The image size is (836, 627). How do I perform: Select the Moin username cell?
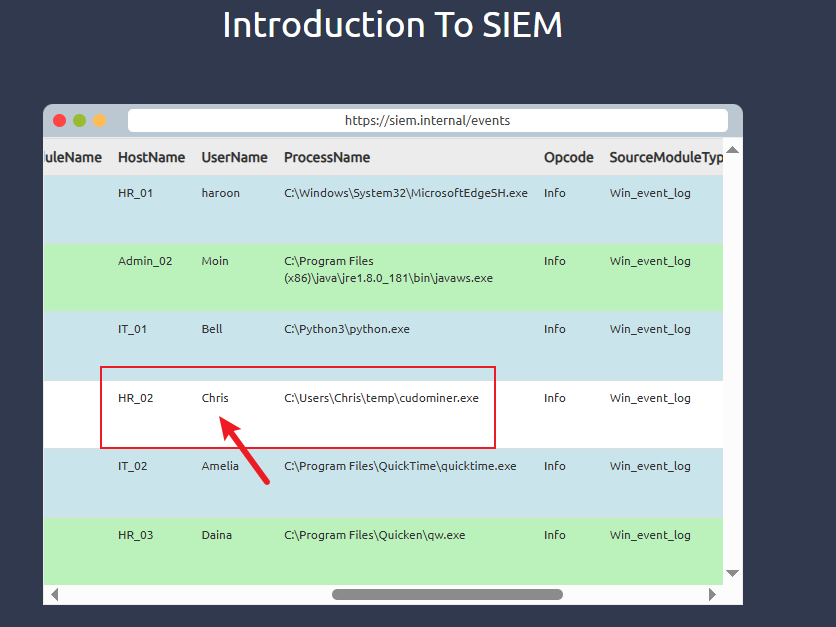(215, 261)
